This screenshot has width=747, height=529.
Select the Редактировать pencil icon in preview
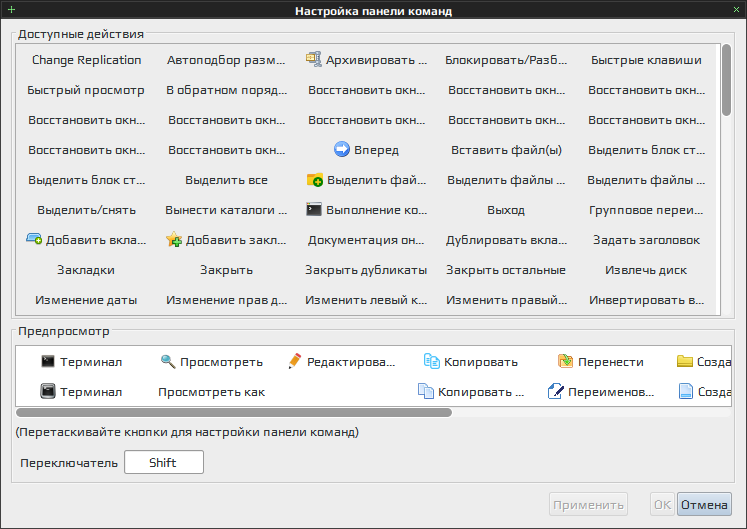(x=295, y=362)
